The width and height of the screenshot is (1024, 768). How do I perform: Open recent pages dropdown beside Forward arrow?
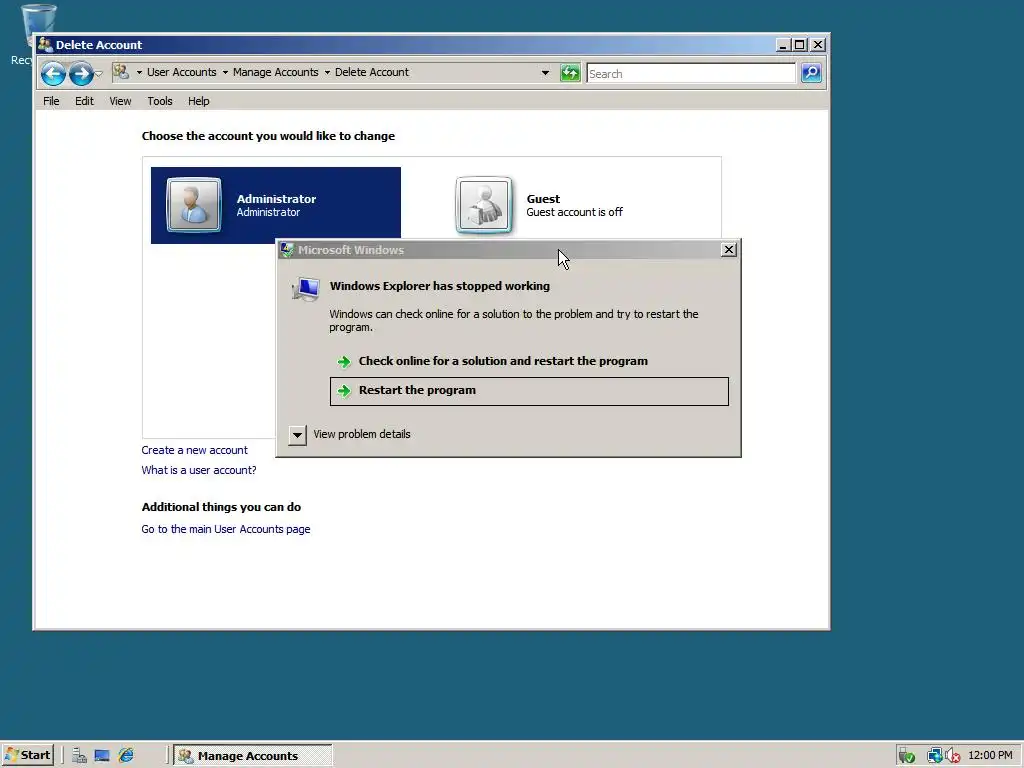[x=99, y=74]
